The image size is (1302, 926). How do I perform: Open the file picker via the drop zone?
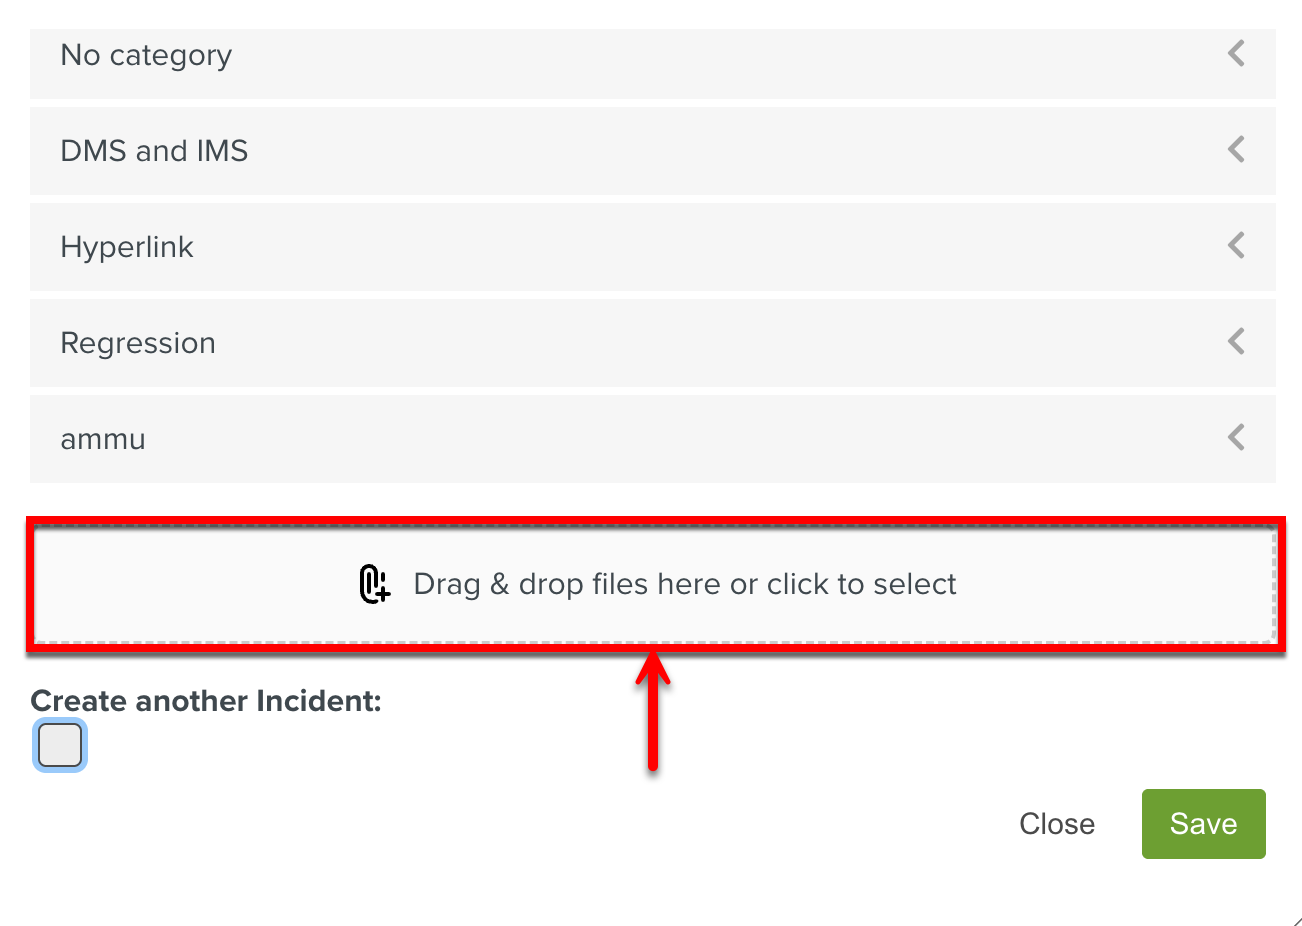[x=654, y=584]
